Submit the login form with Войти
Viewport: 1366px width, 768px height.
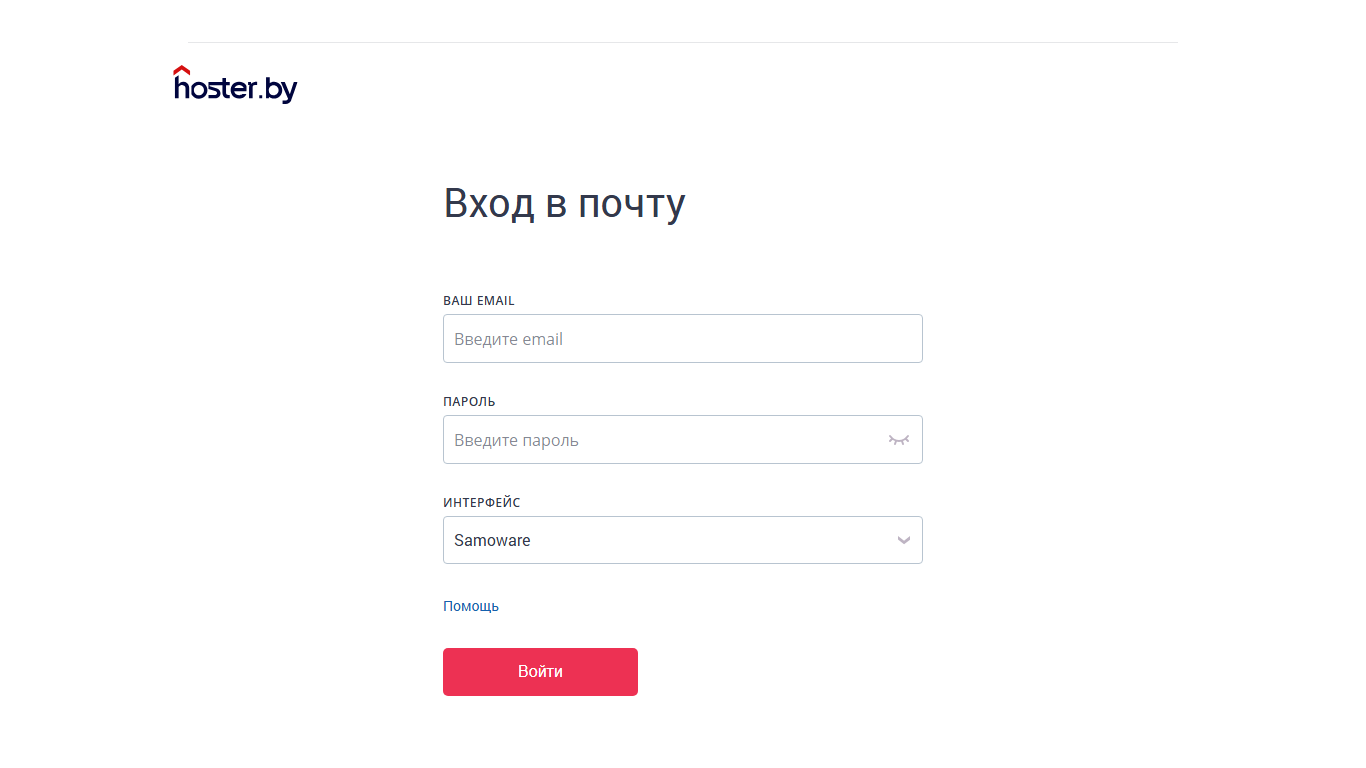[x=540, y=672]
